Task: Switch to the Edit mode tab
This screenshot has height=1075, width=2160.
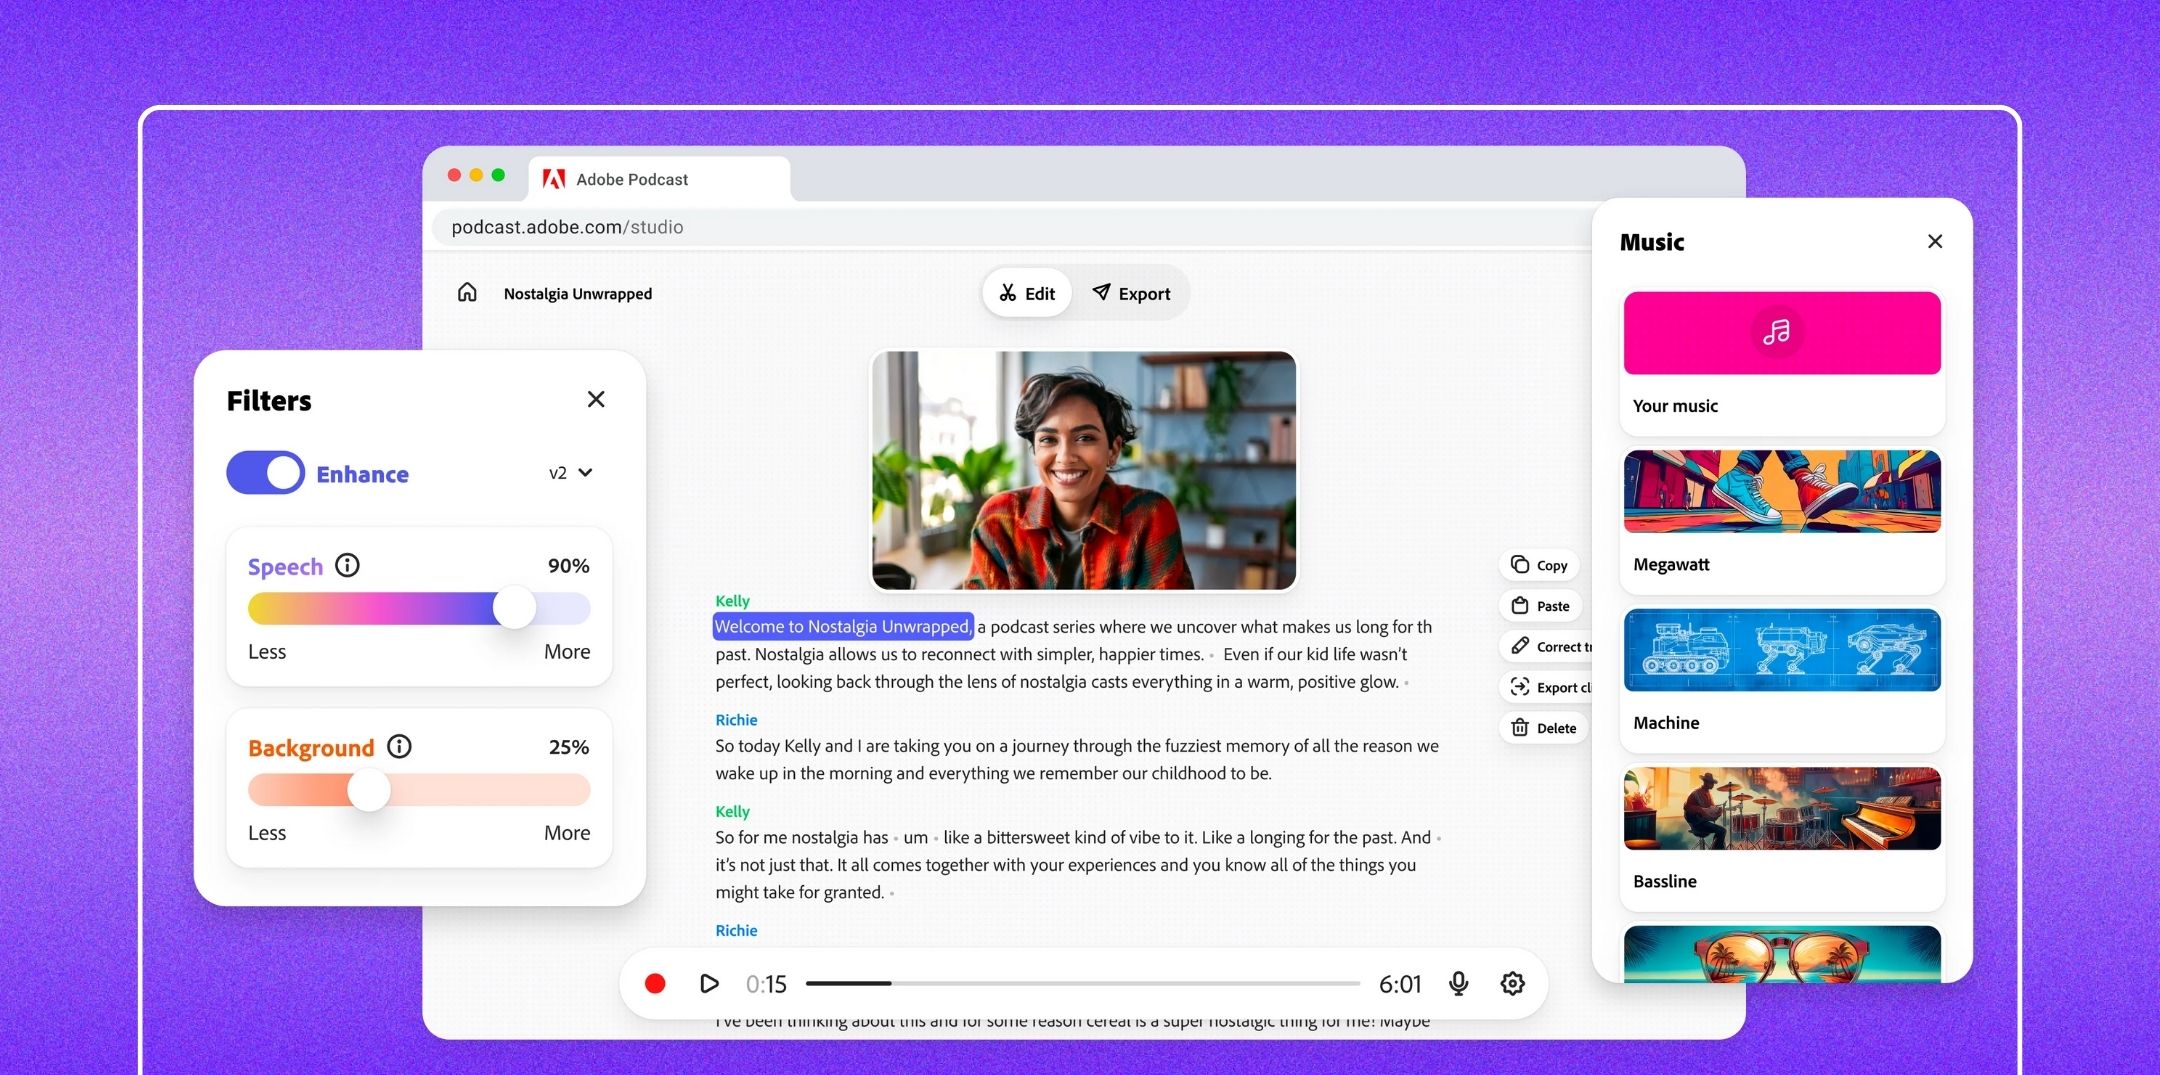Action: click(1027, 293)
